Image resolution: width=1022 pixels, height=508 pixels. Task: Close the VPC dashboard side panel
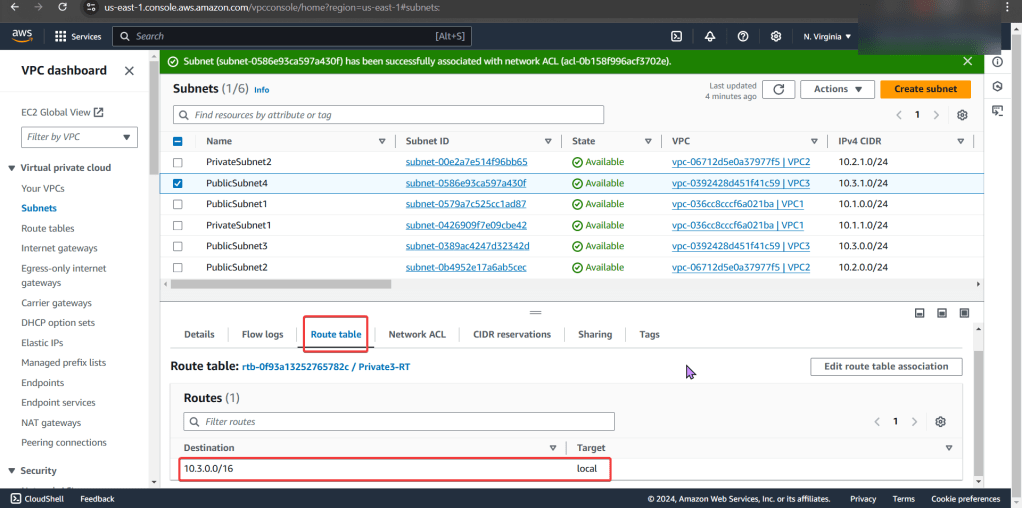coord(129,71)
